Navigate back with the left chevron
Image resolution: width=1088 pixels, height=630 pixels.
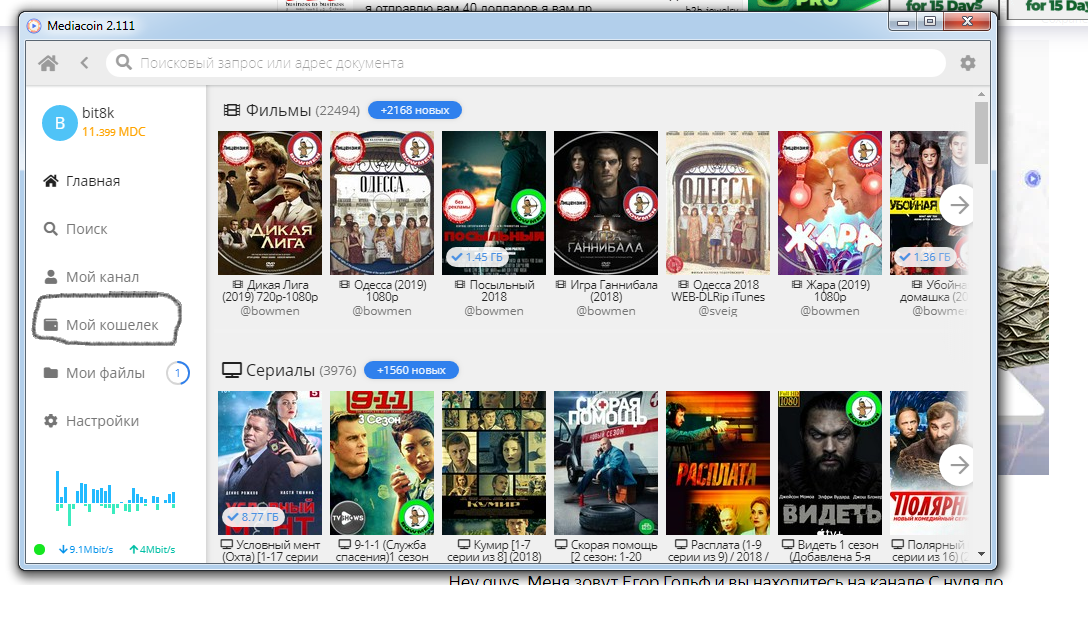(x=85, y=63)
